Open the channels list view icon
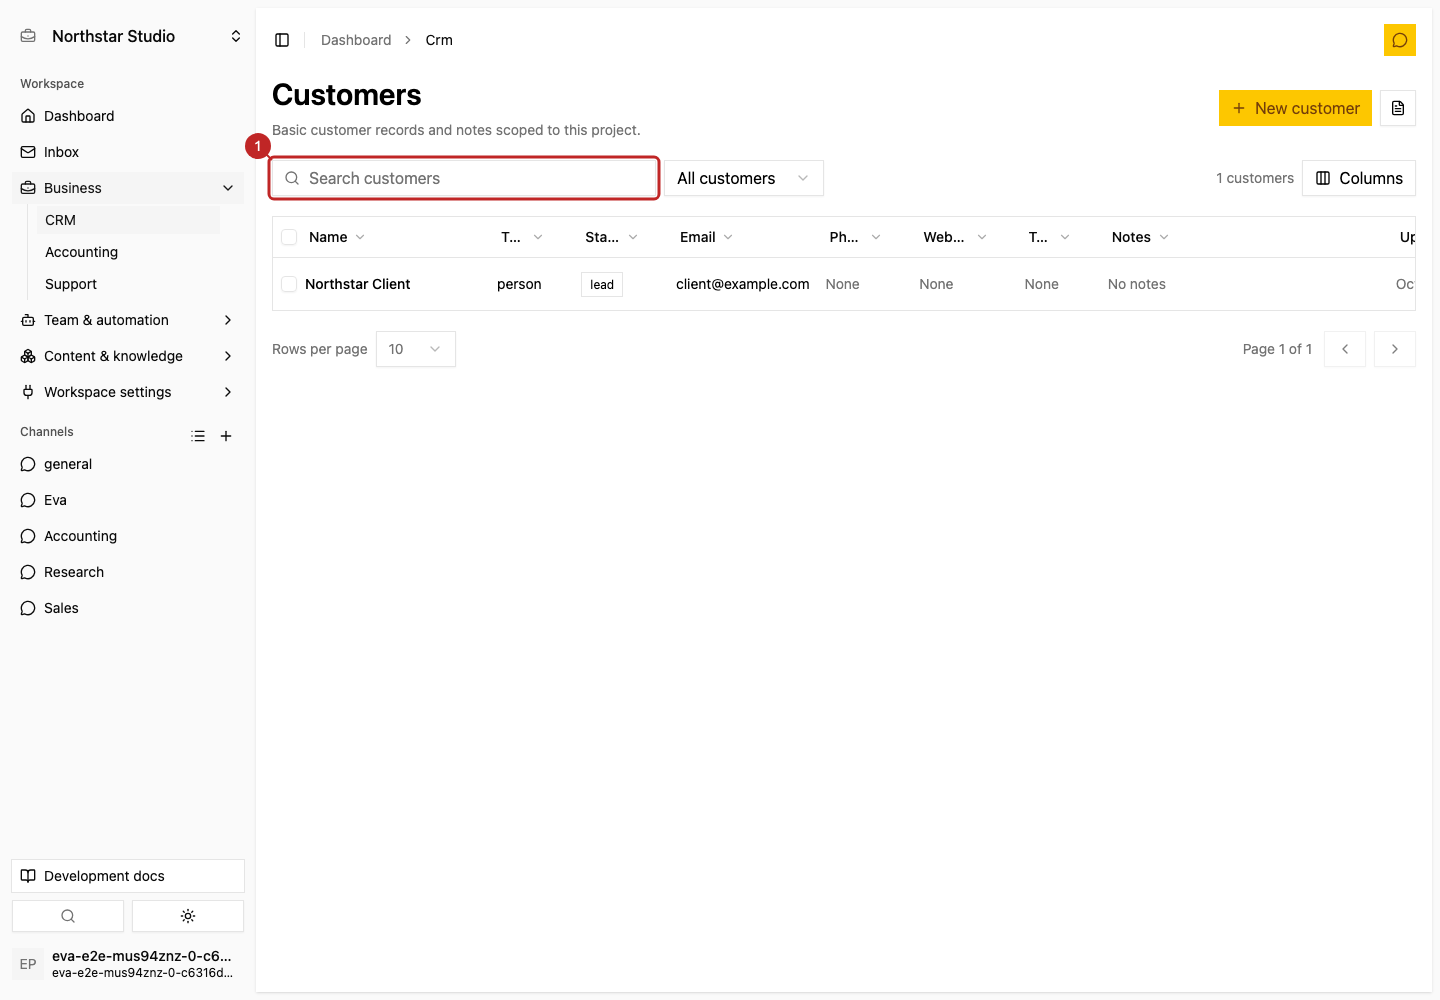The height and width of the screenshot is (1000, 1440). (x=198, y=436)
